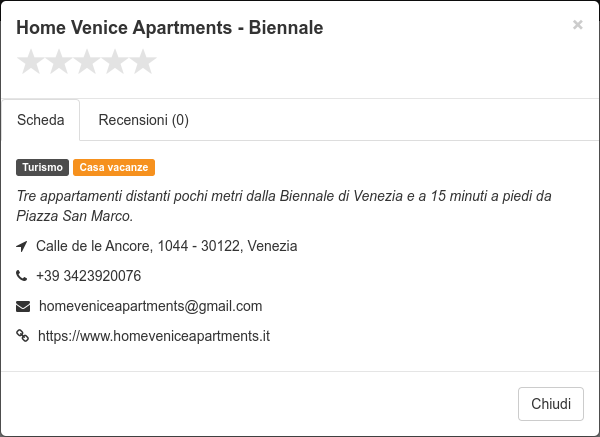Switch to the Scheda tab

point(41,120)
